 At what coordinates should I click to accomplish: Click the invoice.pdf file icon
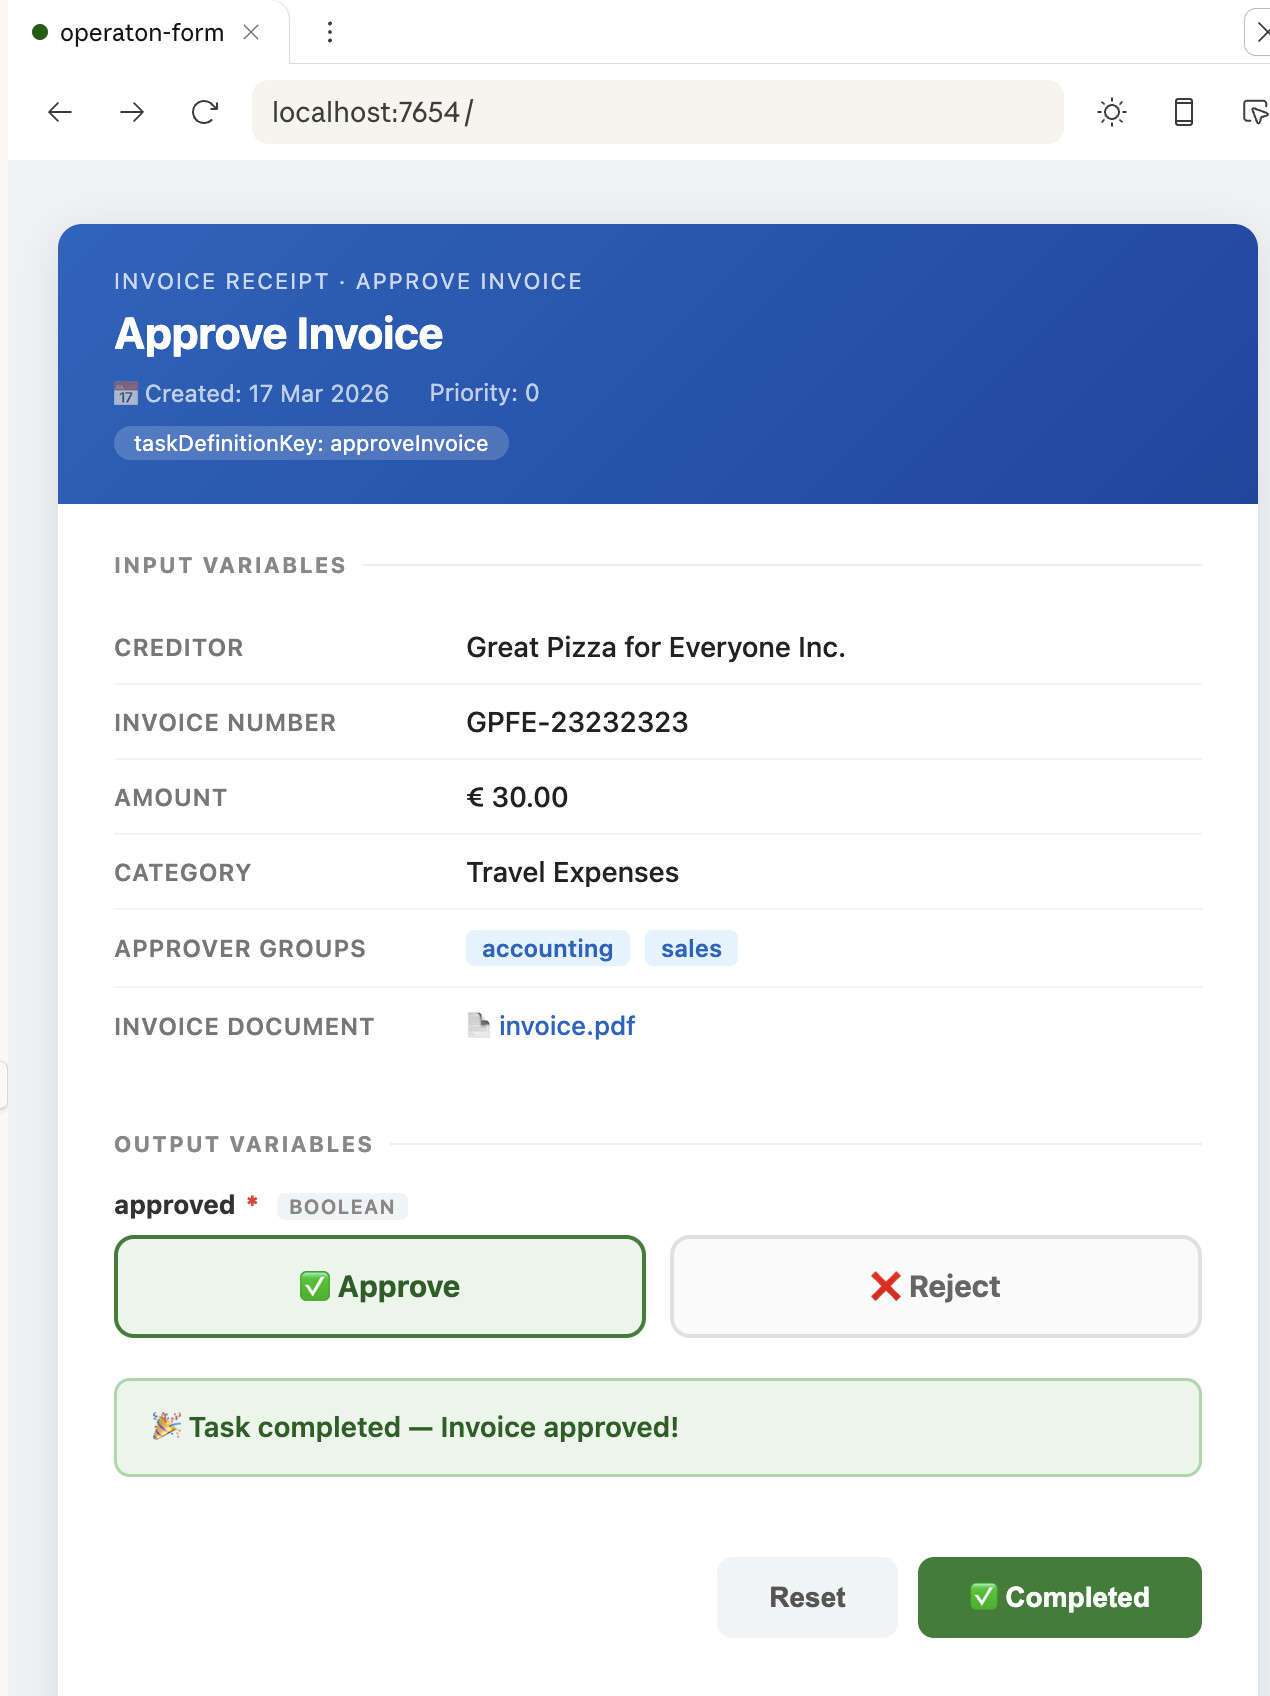coord(479,1025)
